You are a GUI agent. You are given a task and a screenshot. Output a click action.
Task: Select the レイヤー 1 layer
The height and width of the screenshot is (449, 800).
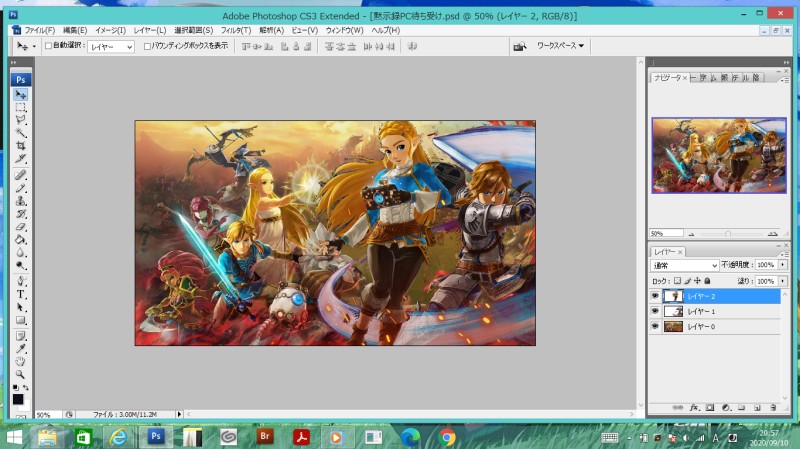pos(701,311)
